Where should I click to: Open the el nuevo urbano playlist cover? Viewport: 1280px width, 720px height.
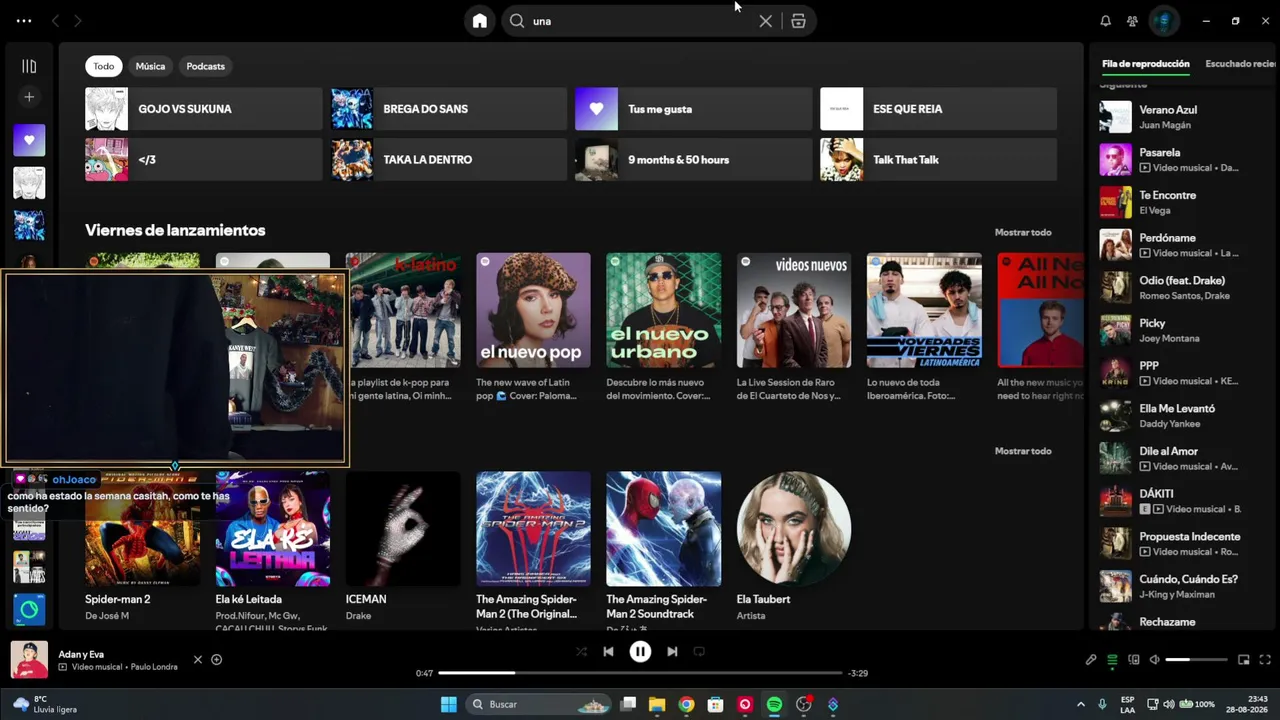pos(663,310)
